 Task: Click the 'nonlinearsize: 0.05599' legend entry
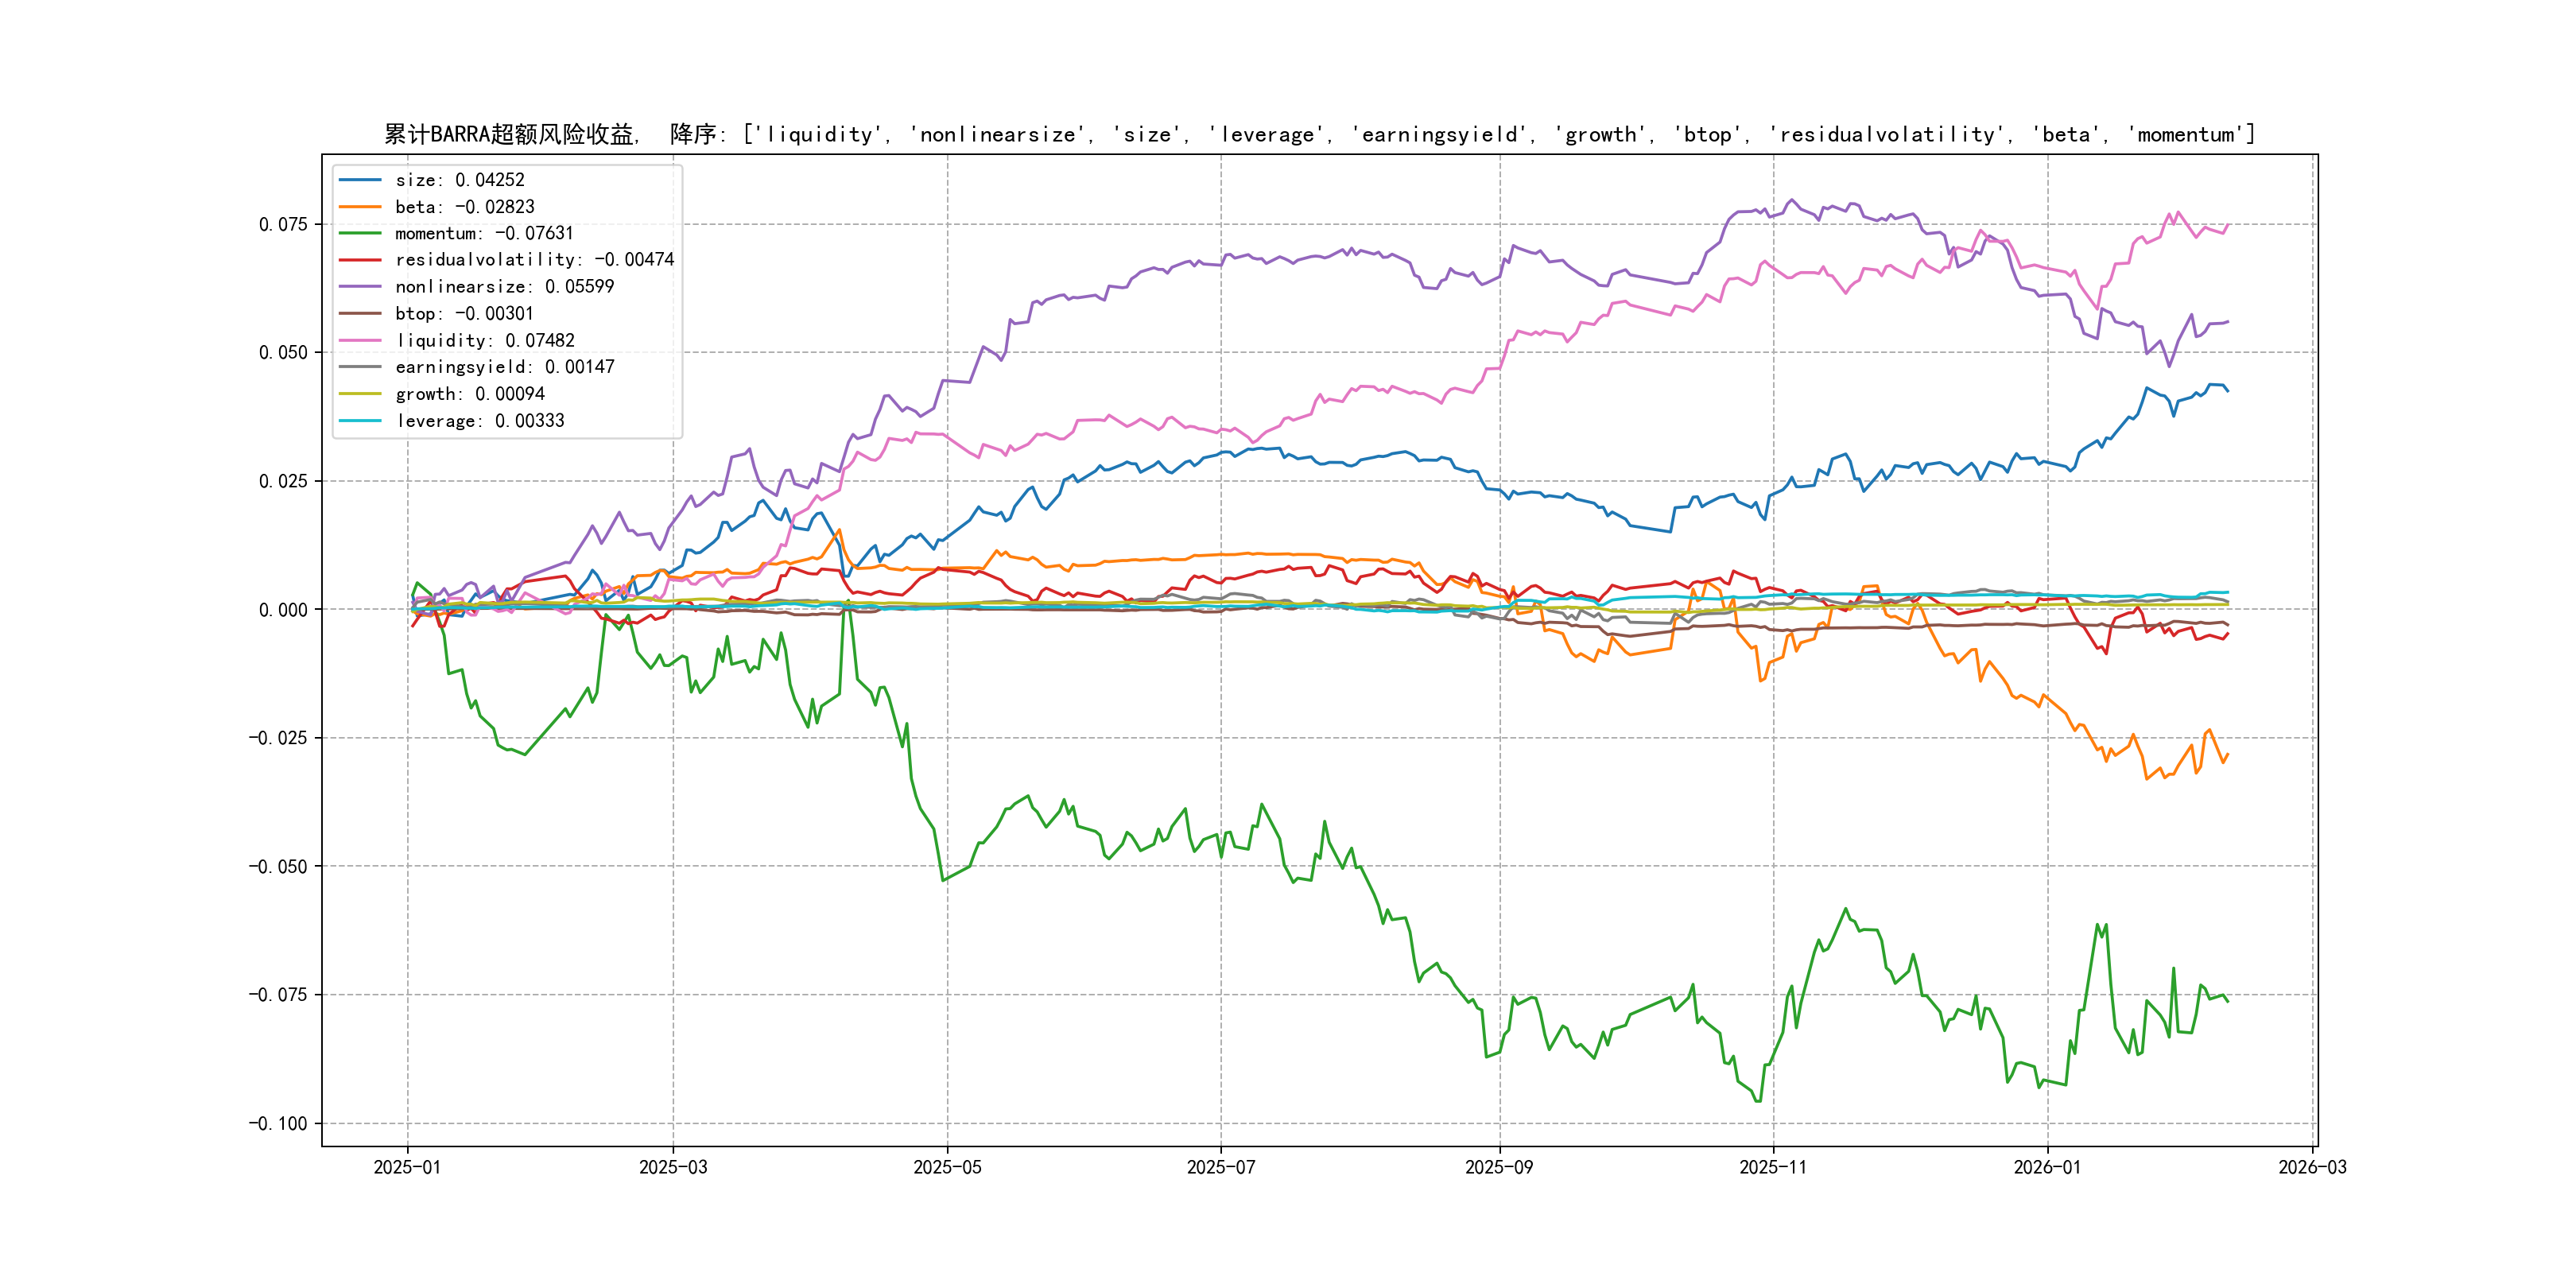coord(504,287)
